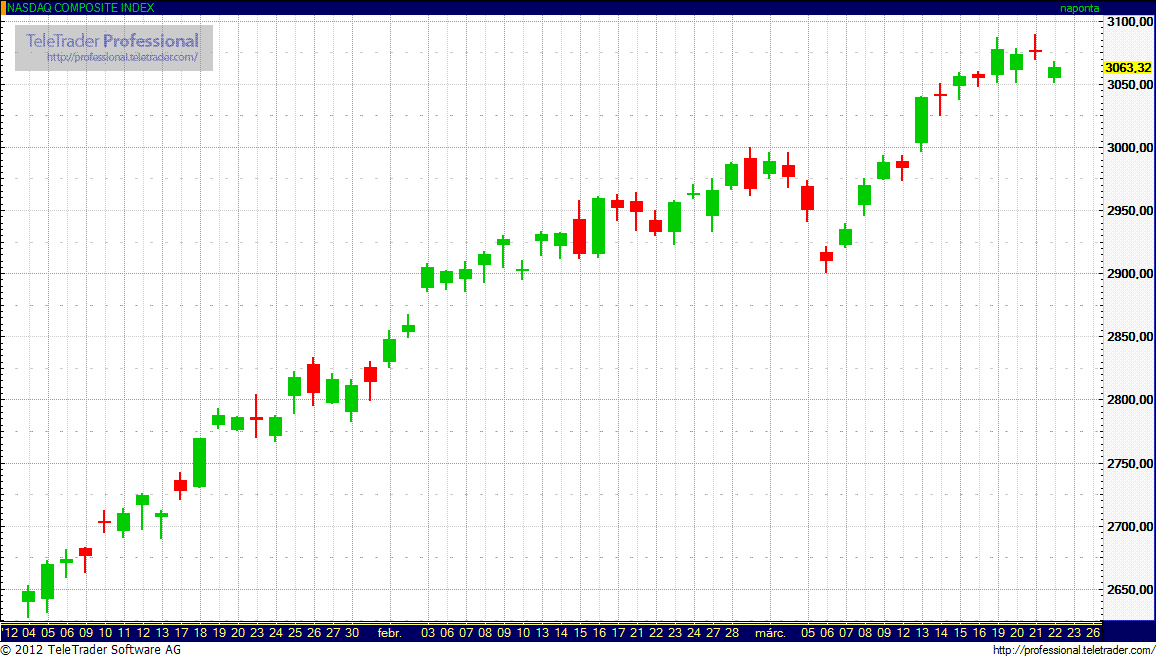Click the orange marker beside the chart title
The image size is (1156, 659).
pyautogui.click(x=3, y=7)
